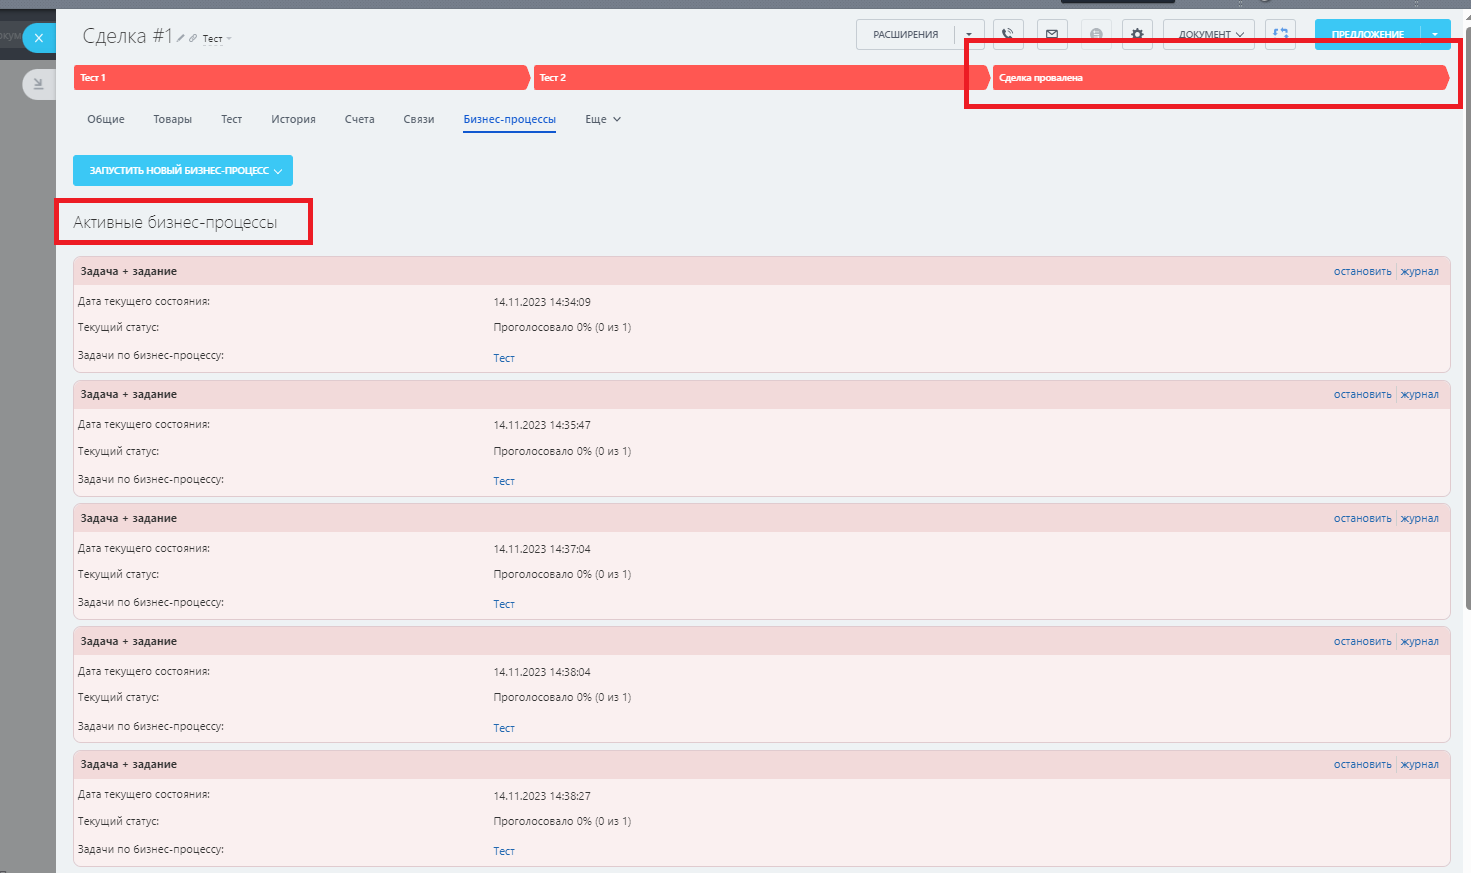Click ЗАПУСТИТЬ НОВЫЙ БИЗНЕС-ПРОЦЕСС button
Viewport: 1471px width, 873px height.
coord(183,171)
